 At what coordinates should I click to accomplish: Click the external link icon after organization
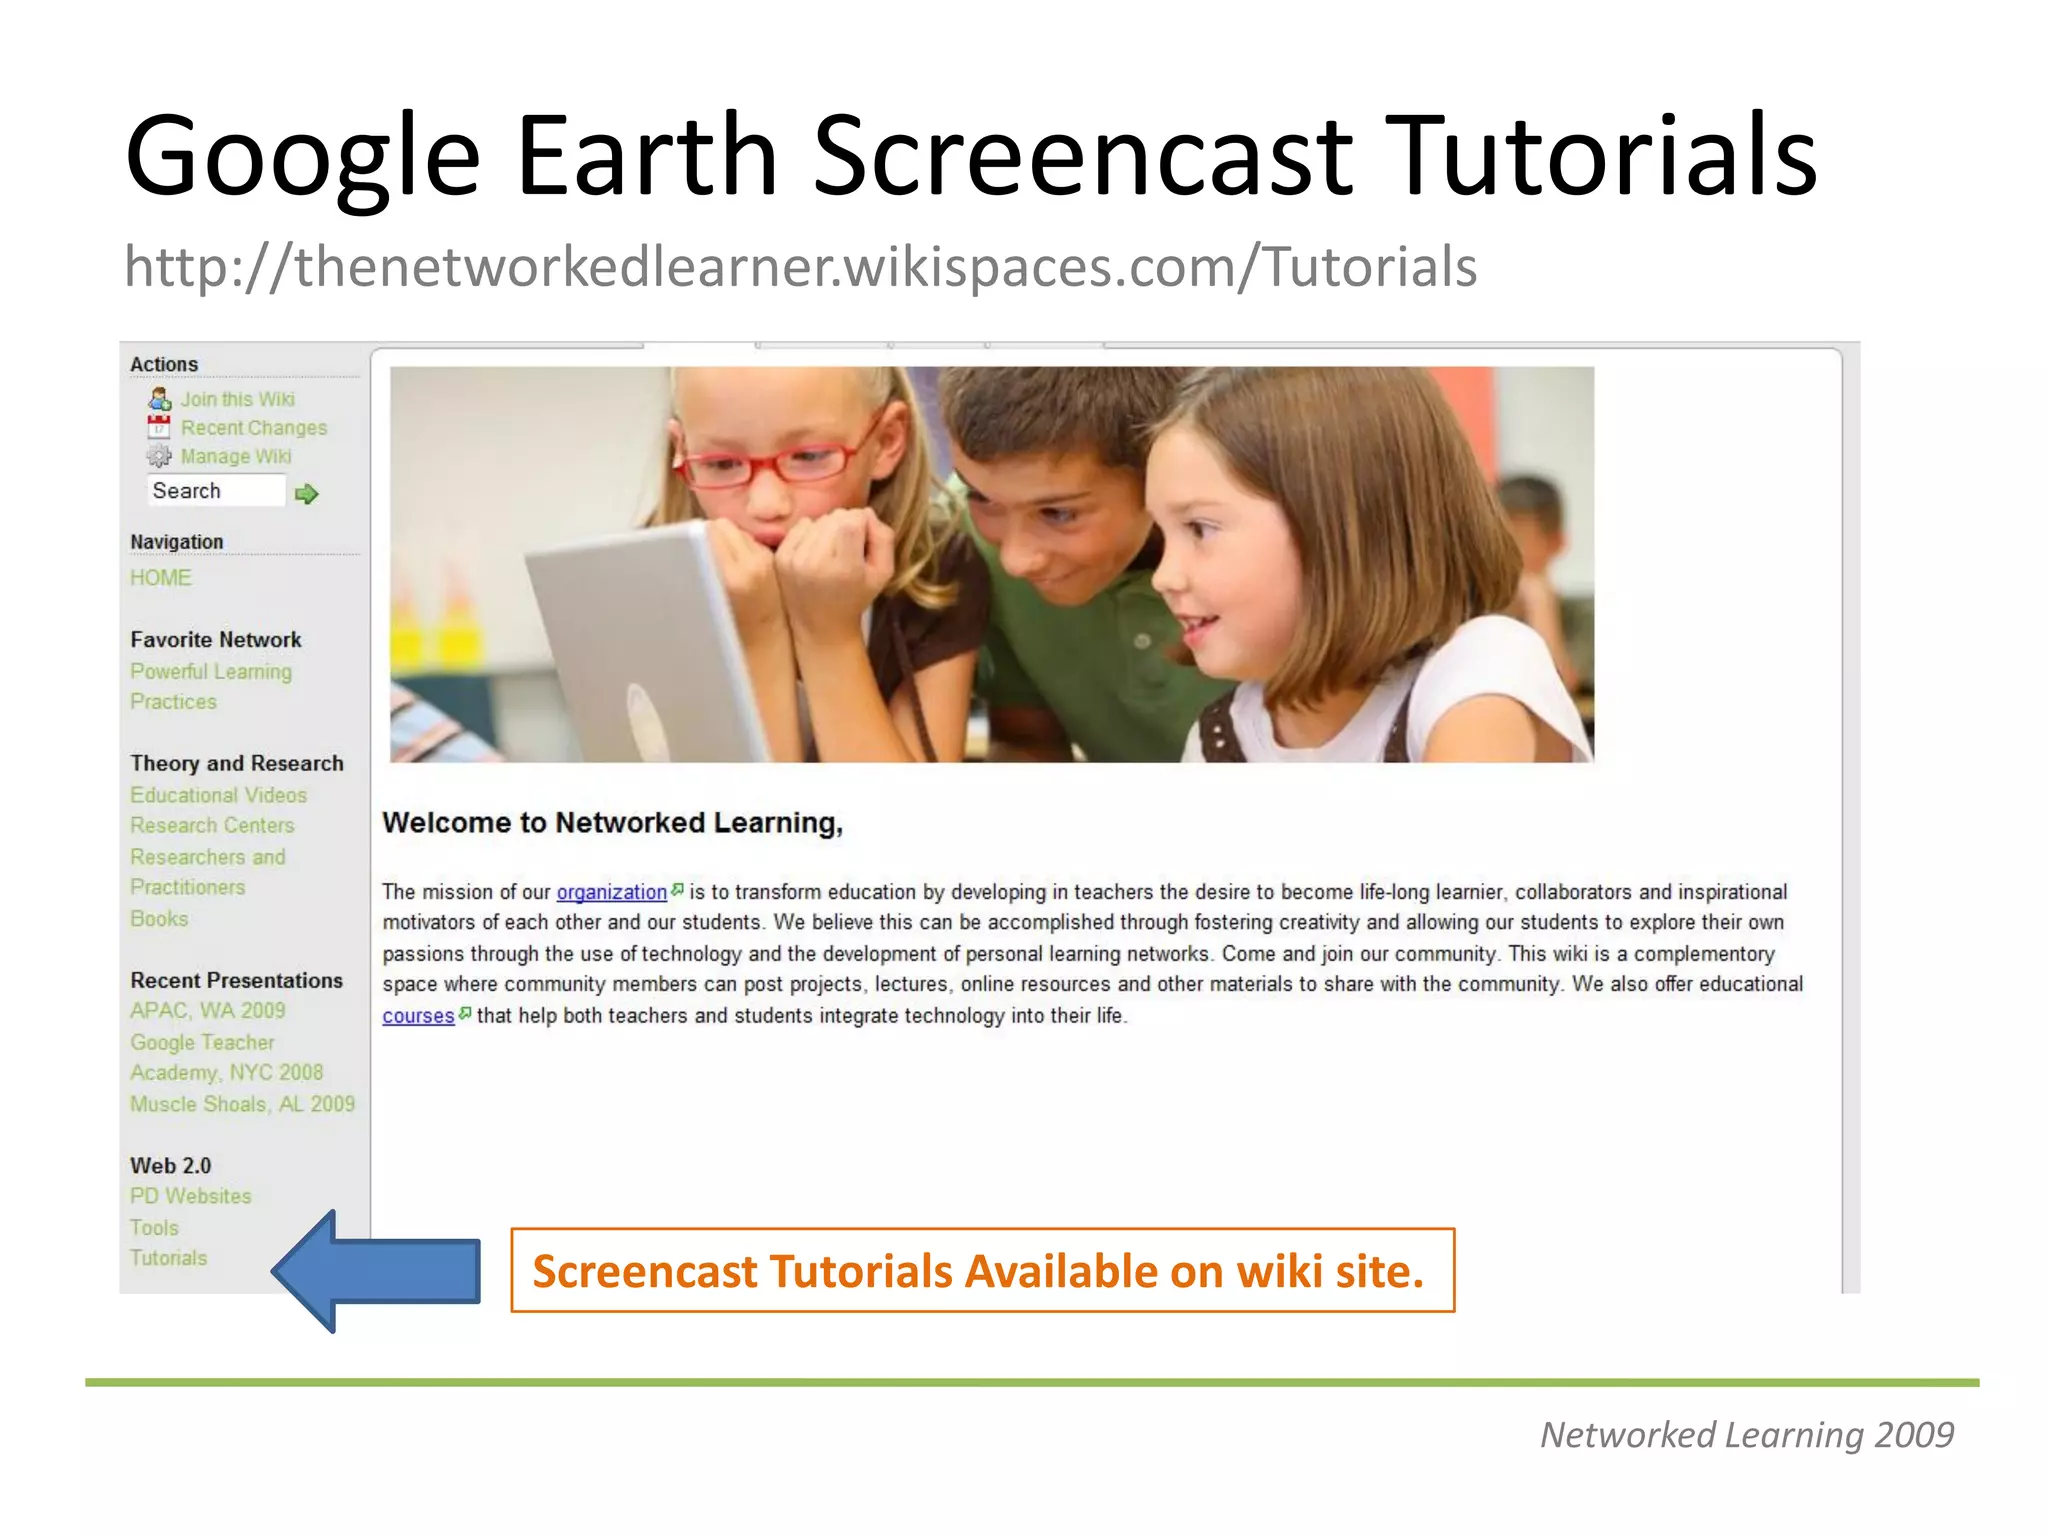coord(678,889)
